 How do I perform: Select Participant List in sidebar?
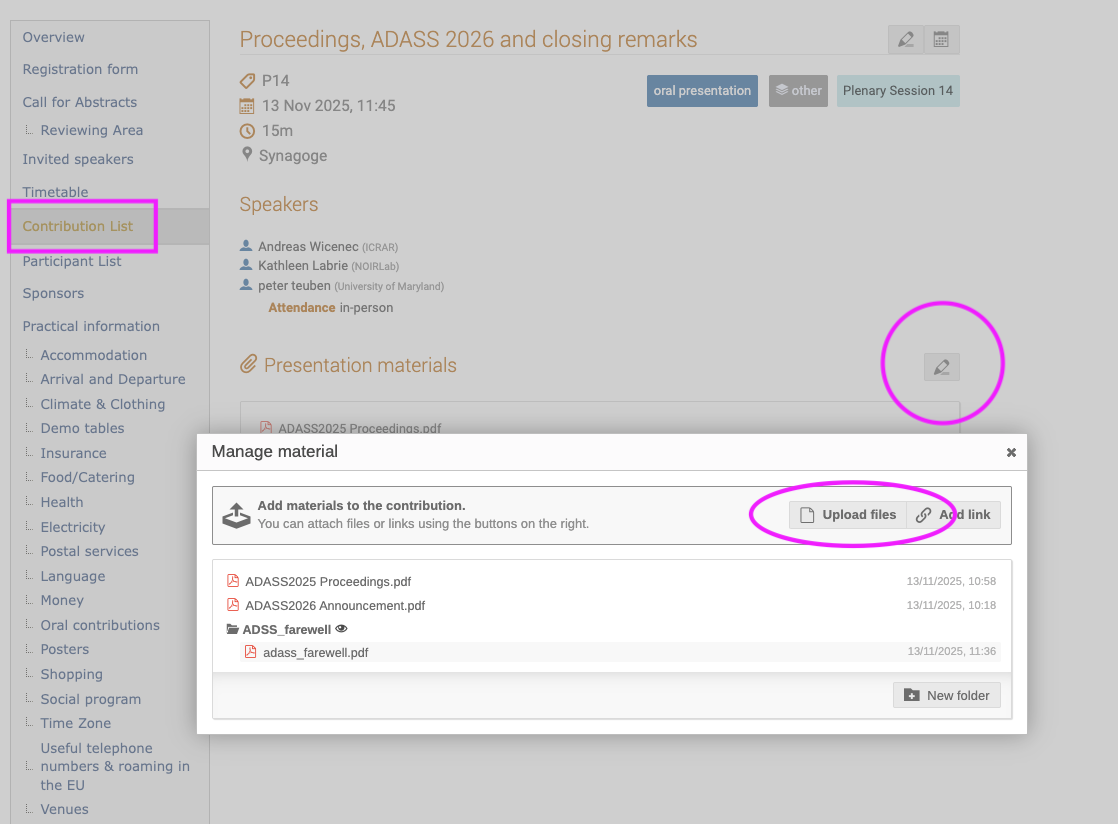(72, 261)
